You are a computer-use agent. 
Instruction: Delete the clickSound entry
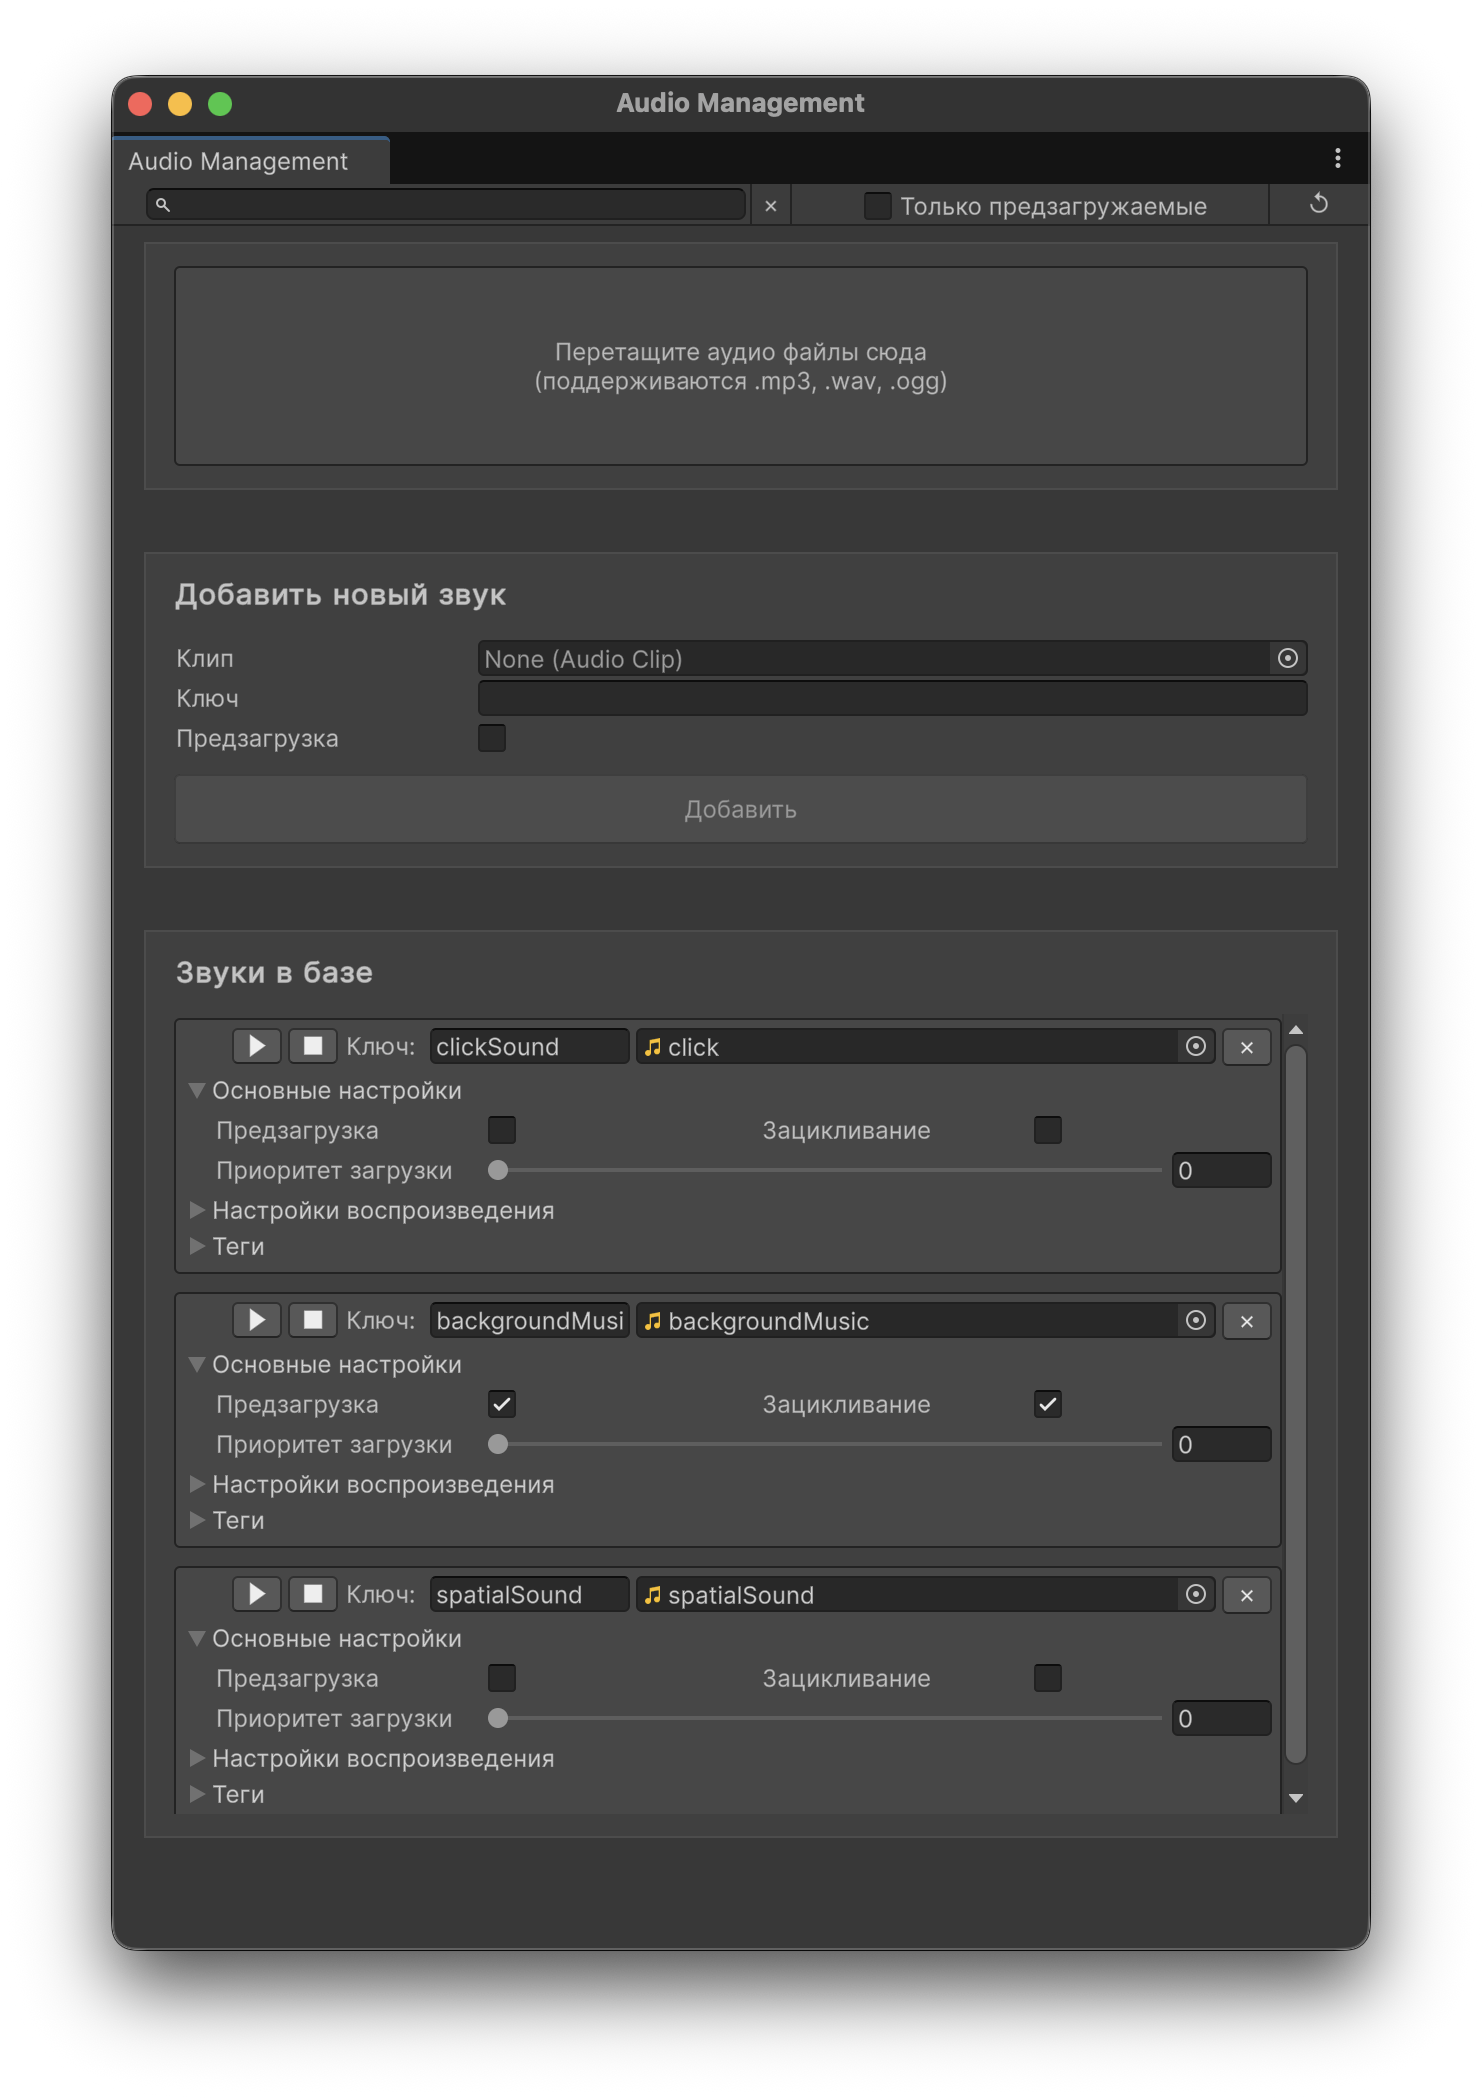[x=1246, y=1047]
